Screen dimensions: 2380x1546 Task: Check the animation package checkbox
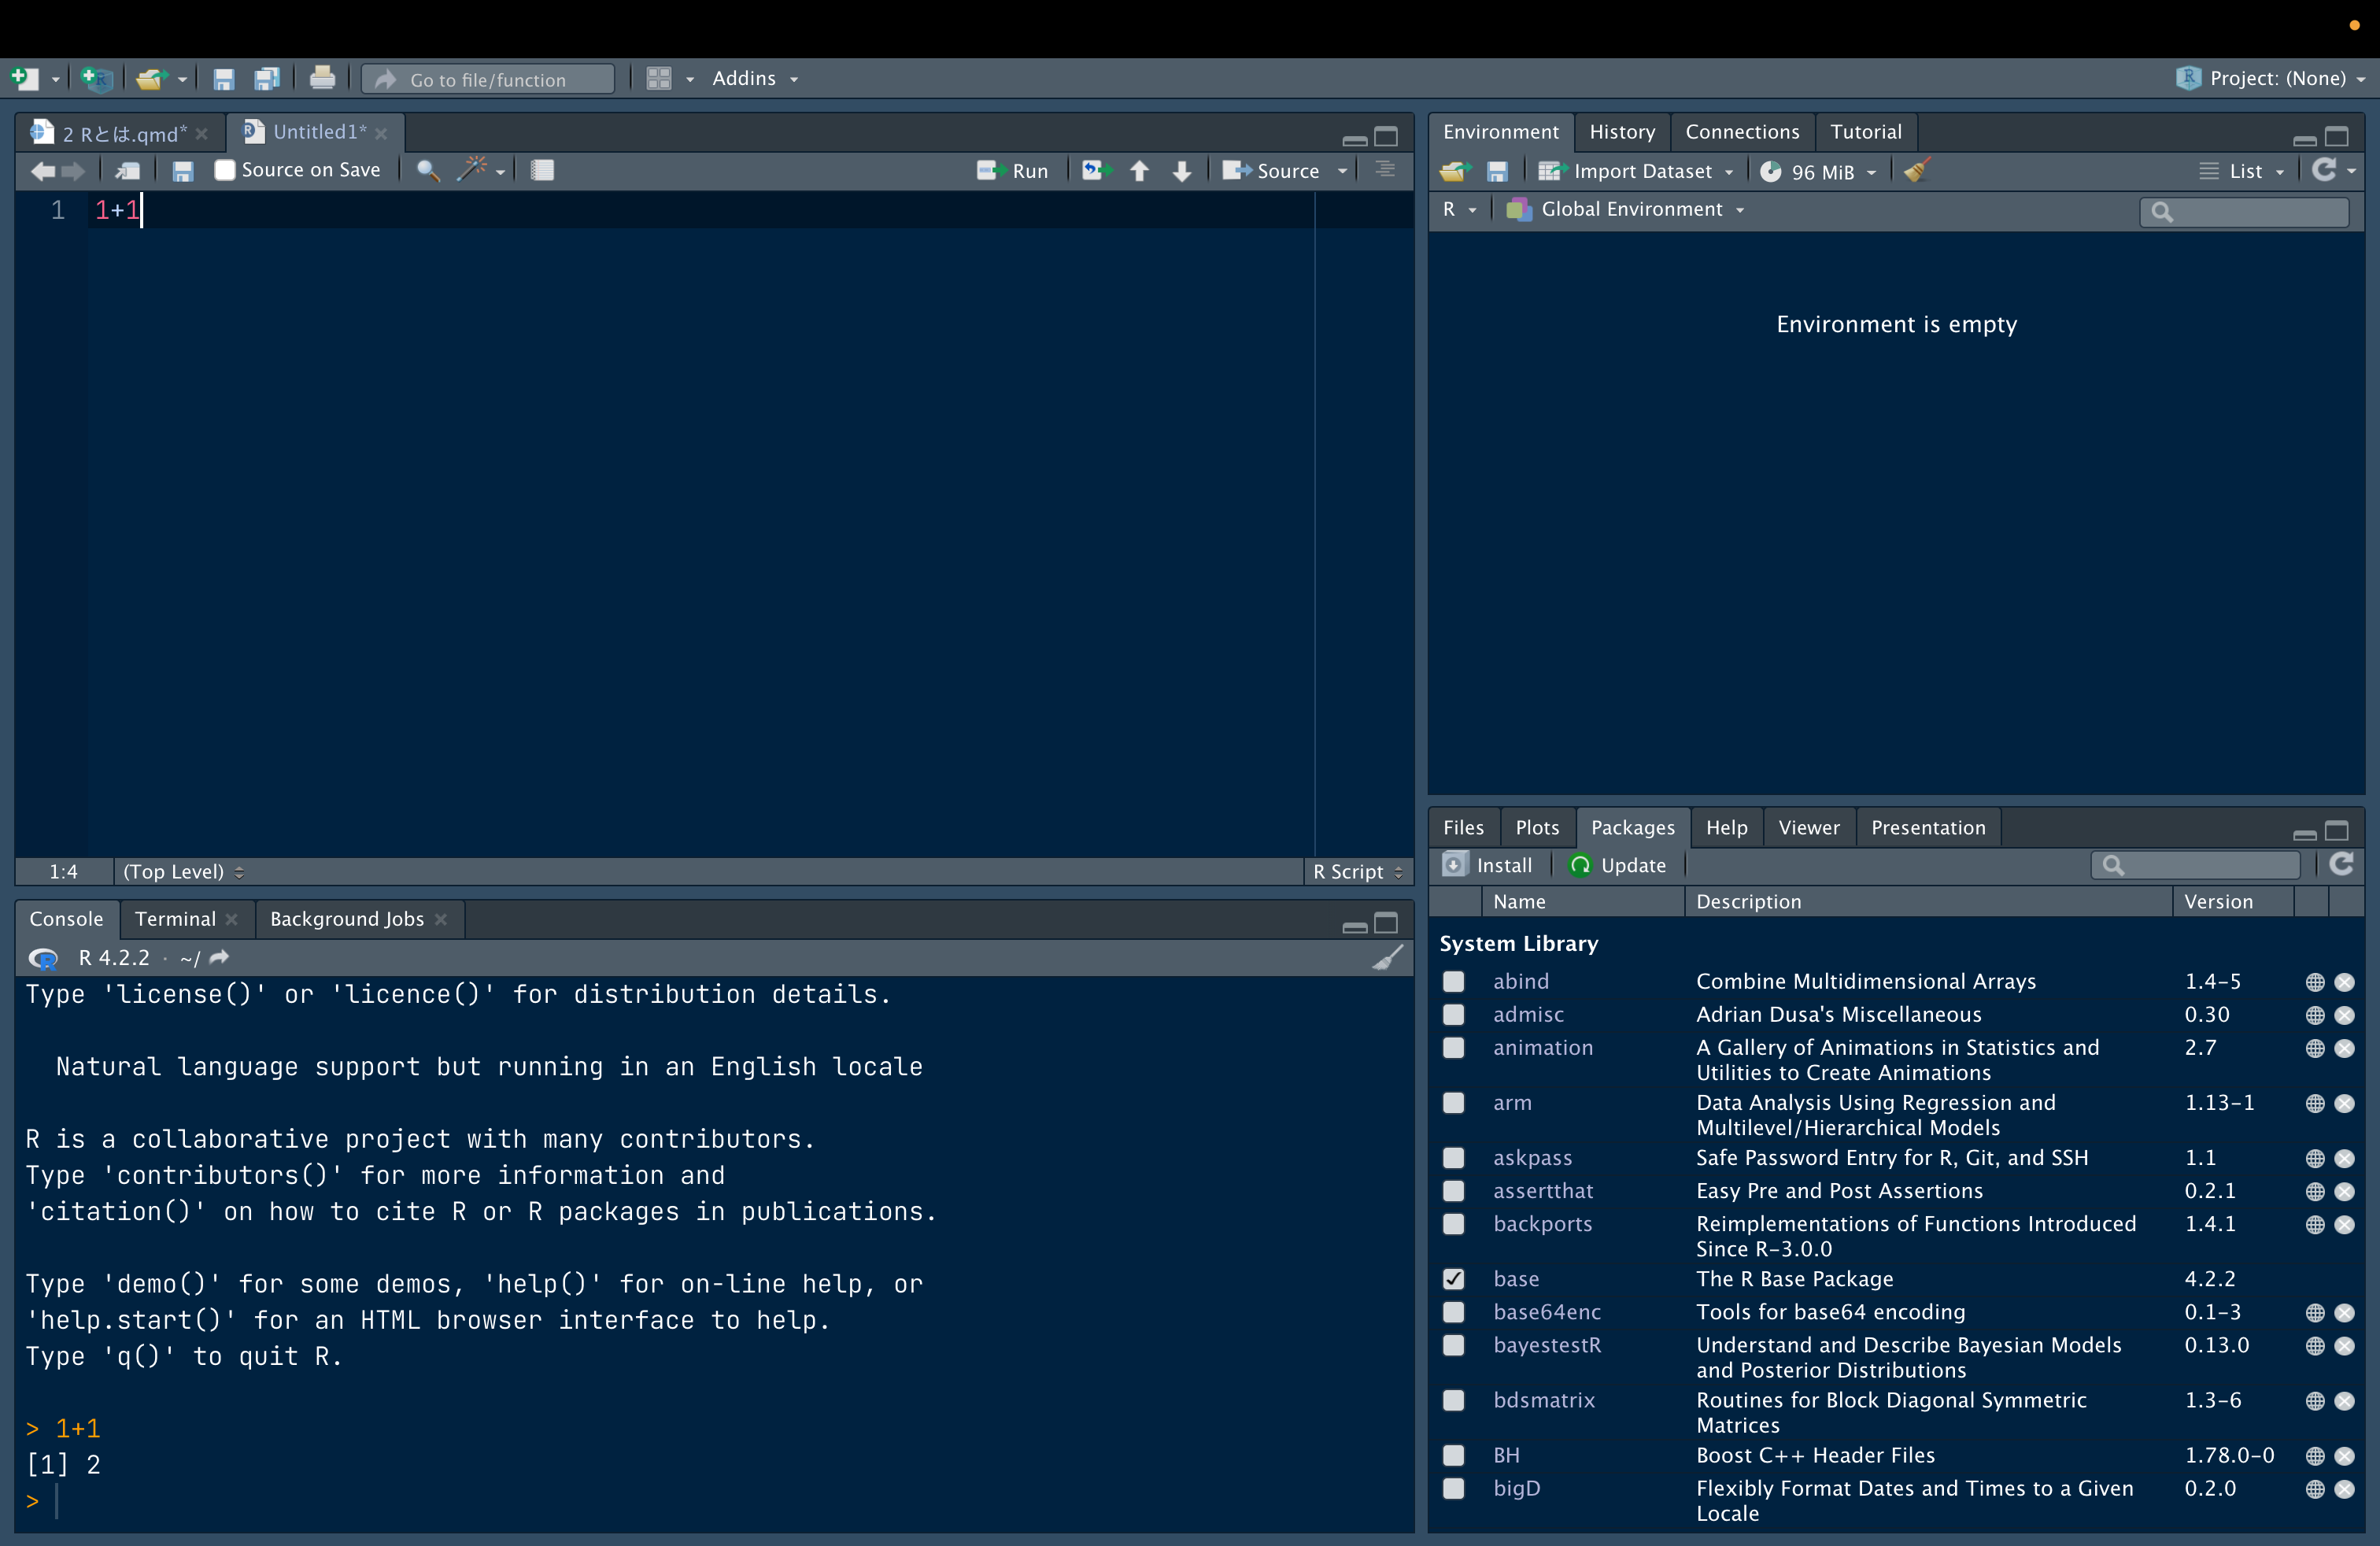tap(1454, 1048)
